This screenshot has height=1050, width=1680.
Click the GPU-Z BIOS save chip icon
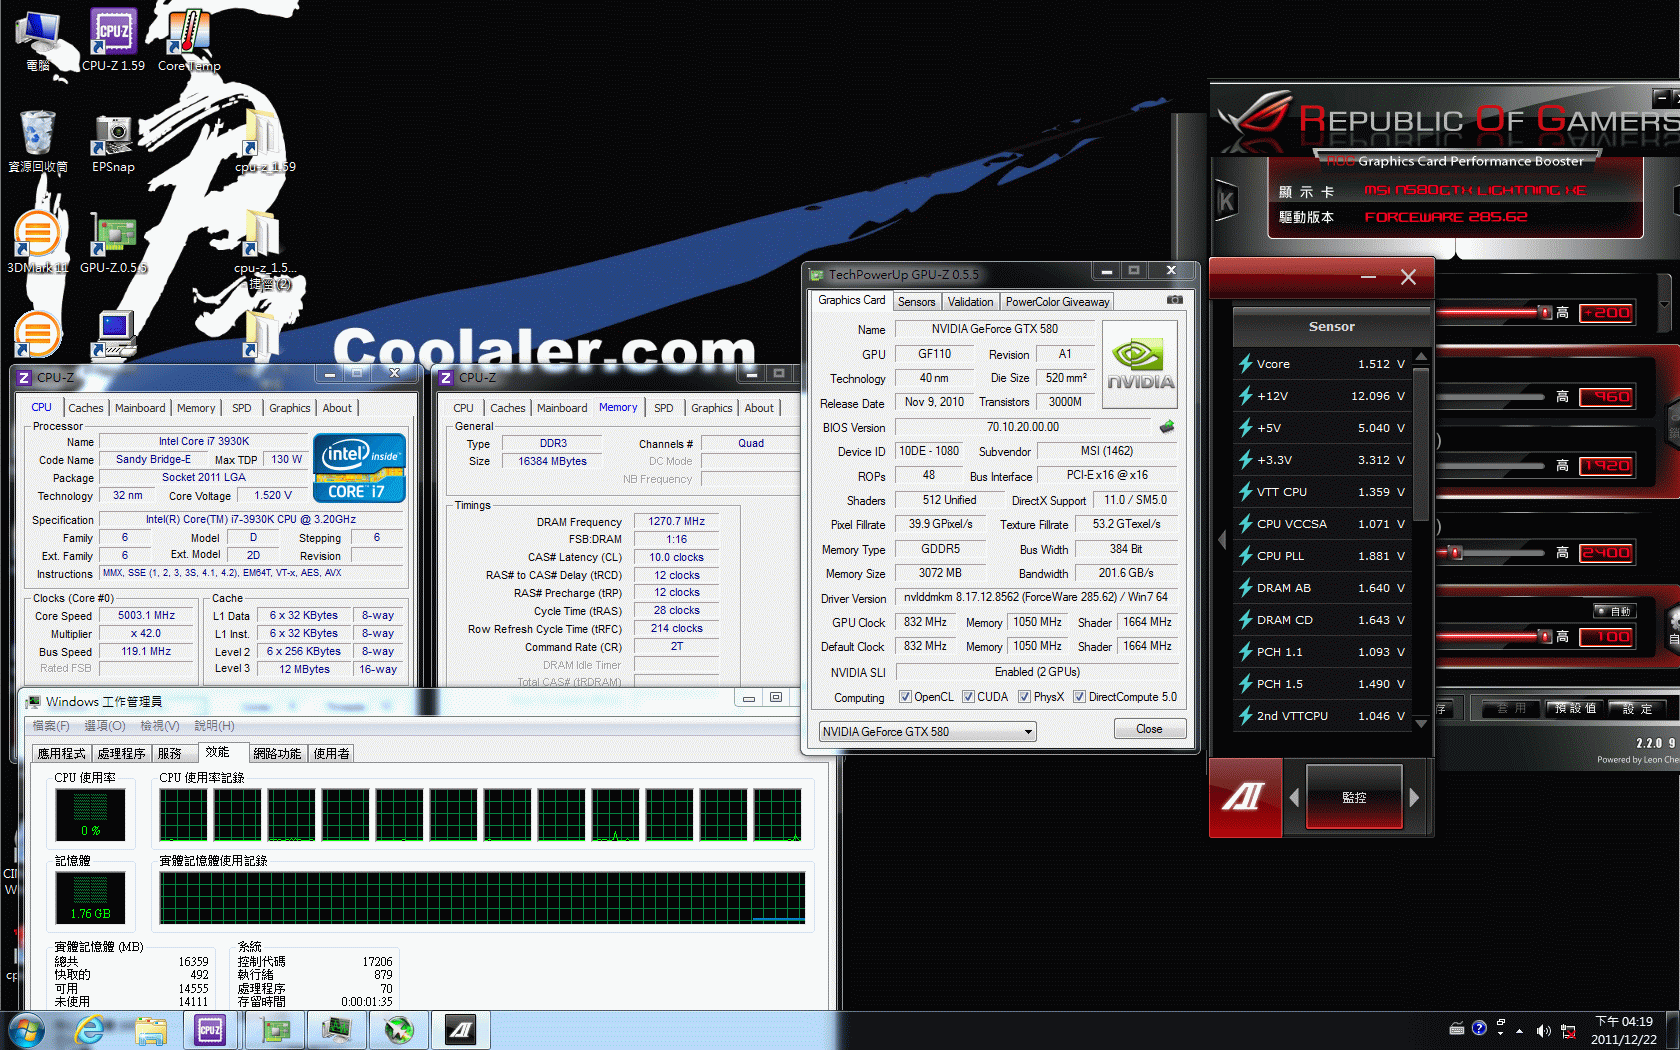[x=1167, y=427]
